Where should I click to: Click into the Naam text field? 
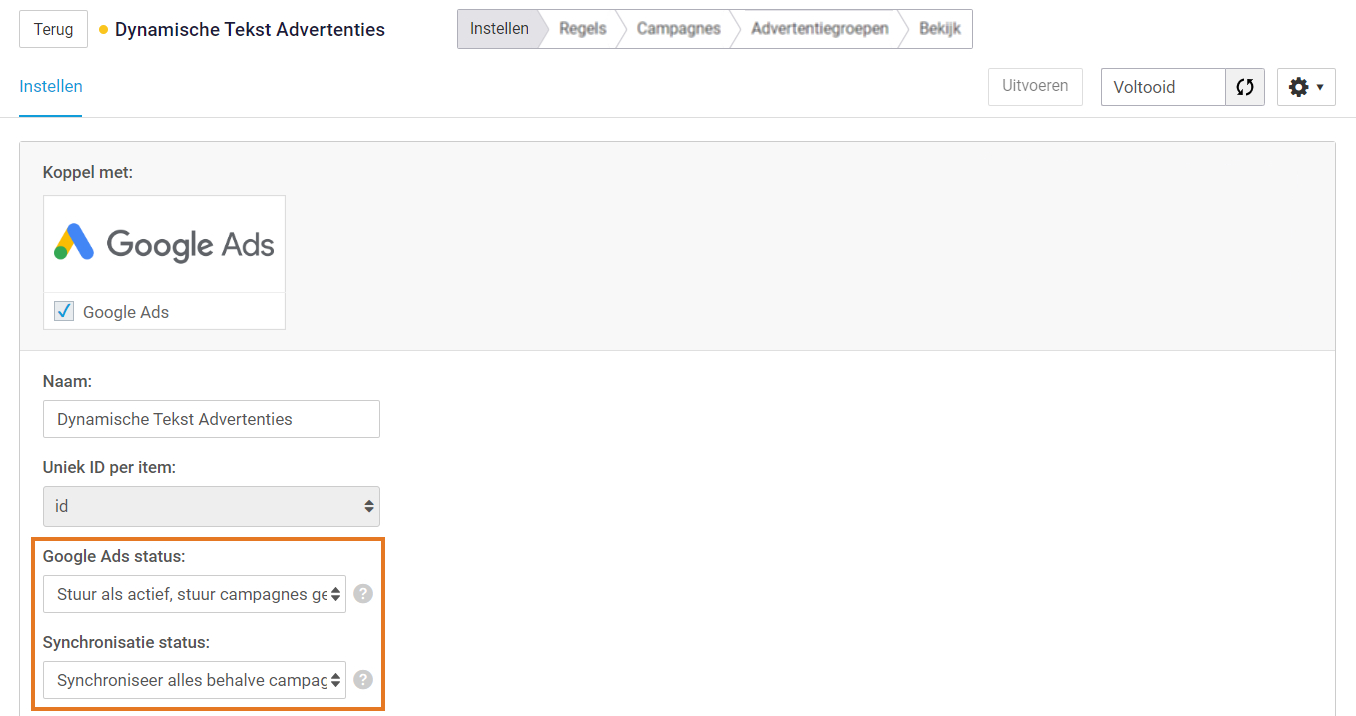point(211,419)
